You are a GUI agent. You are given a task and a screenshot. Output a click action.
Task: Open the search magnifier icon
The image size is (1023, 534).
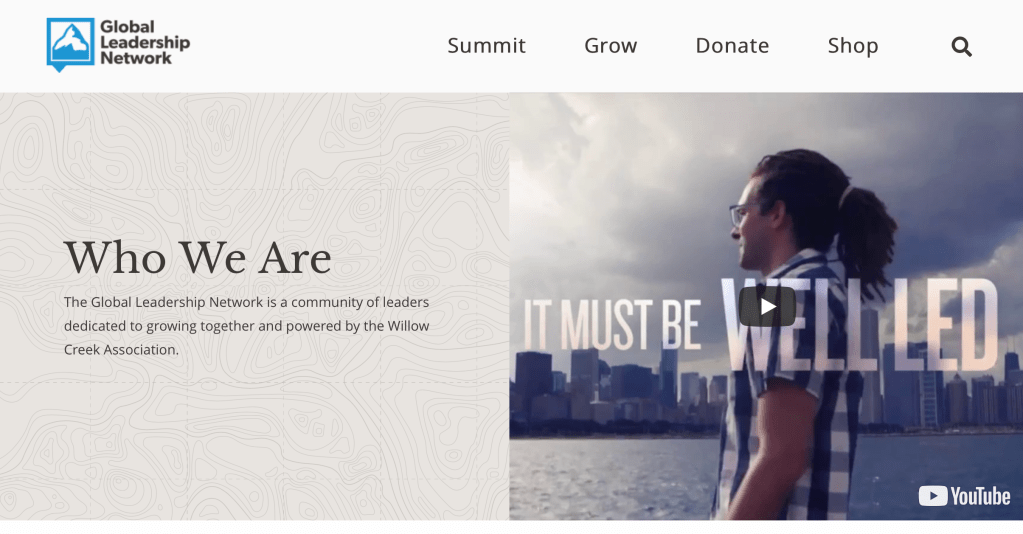pos(961,46)
